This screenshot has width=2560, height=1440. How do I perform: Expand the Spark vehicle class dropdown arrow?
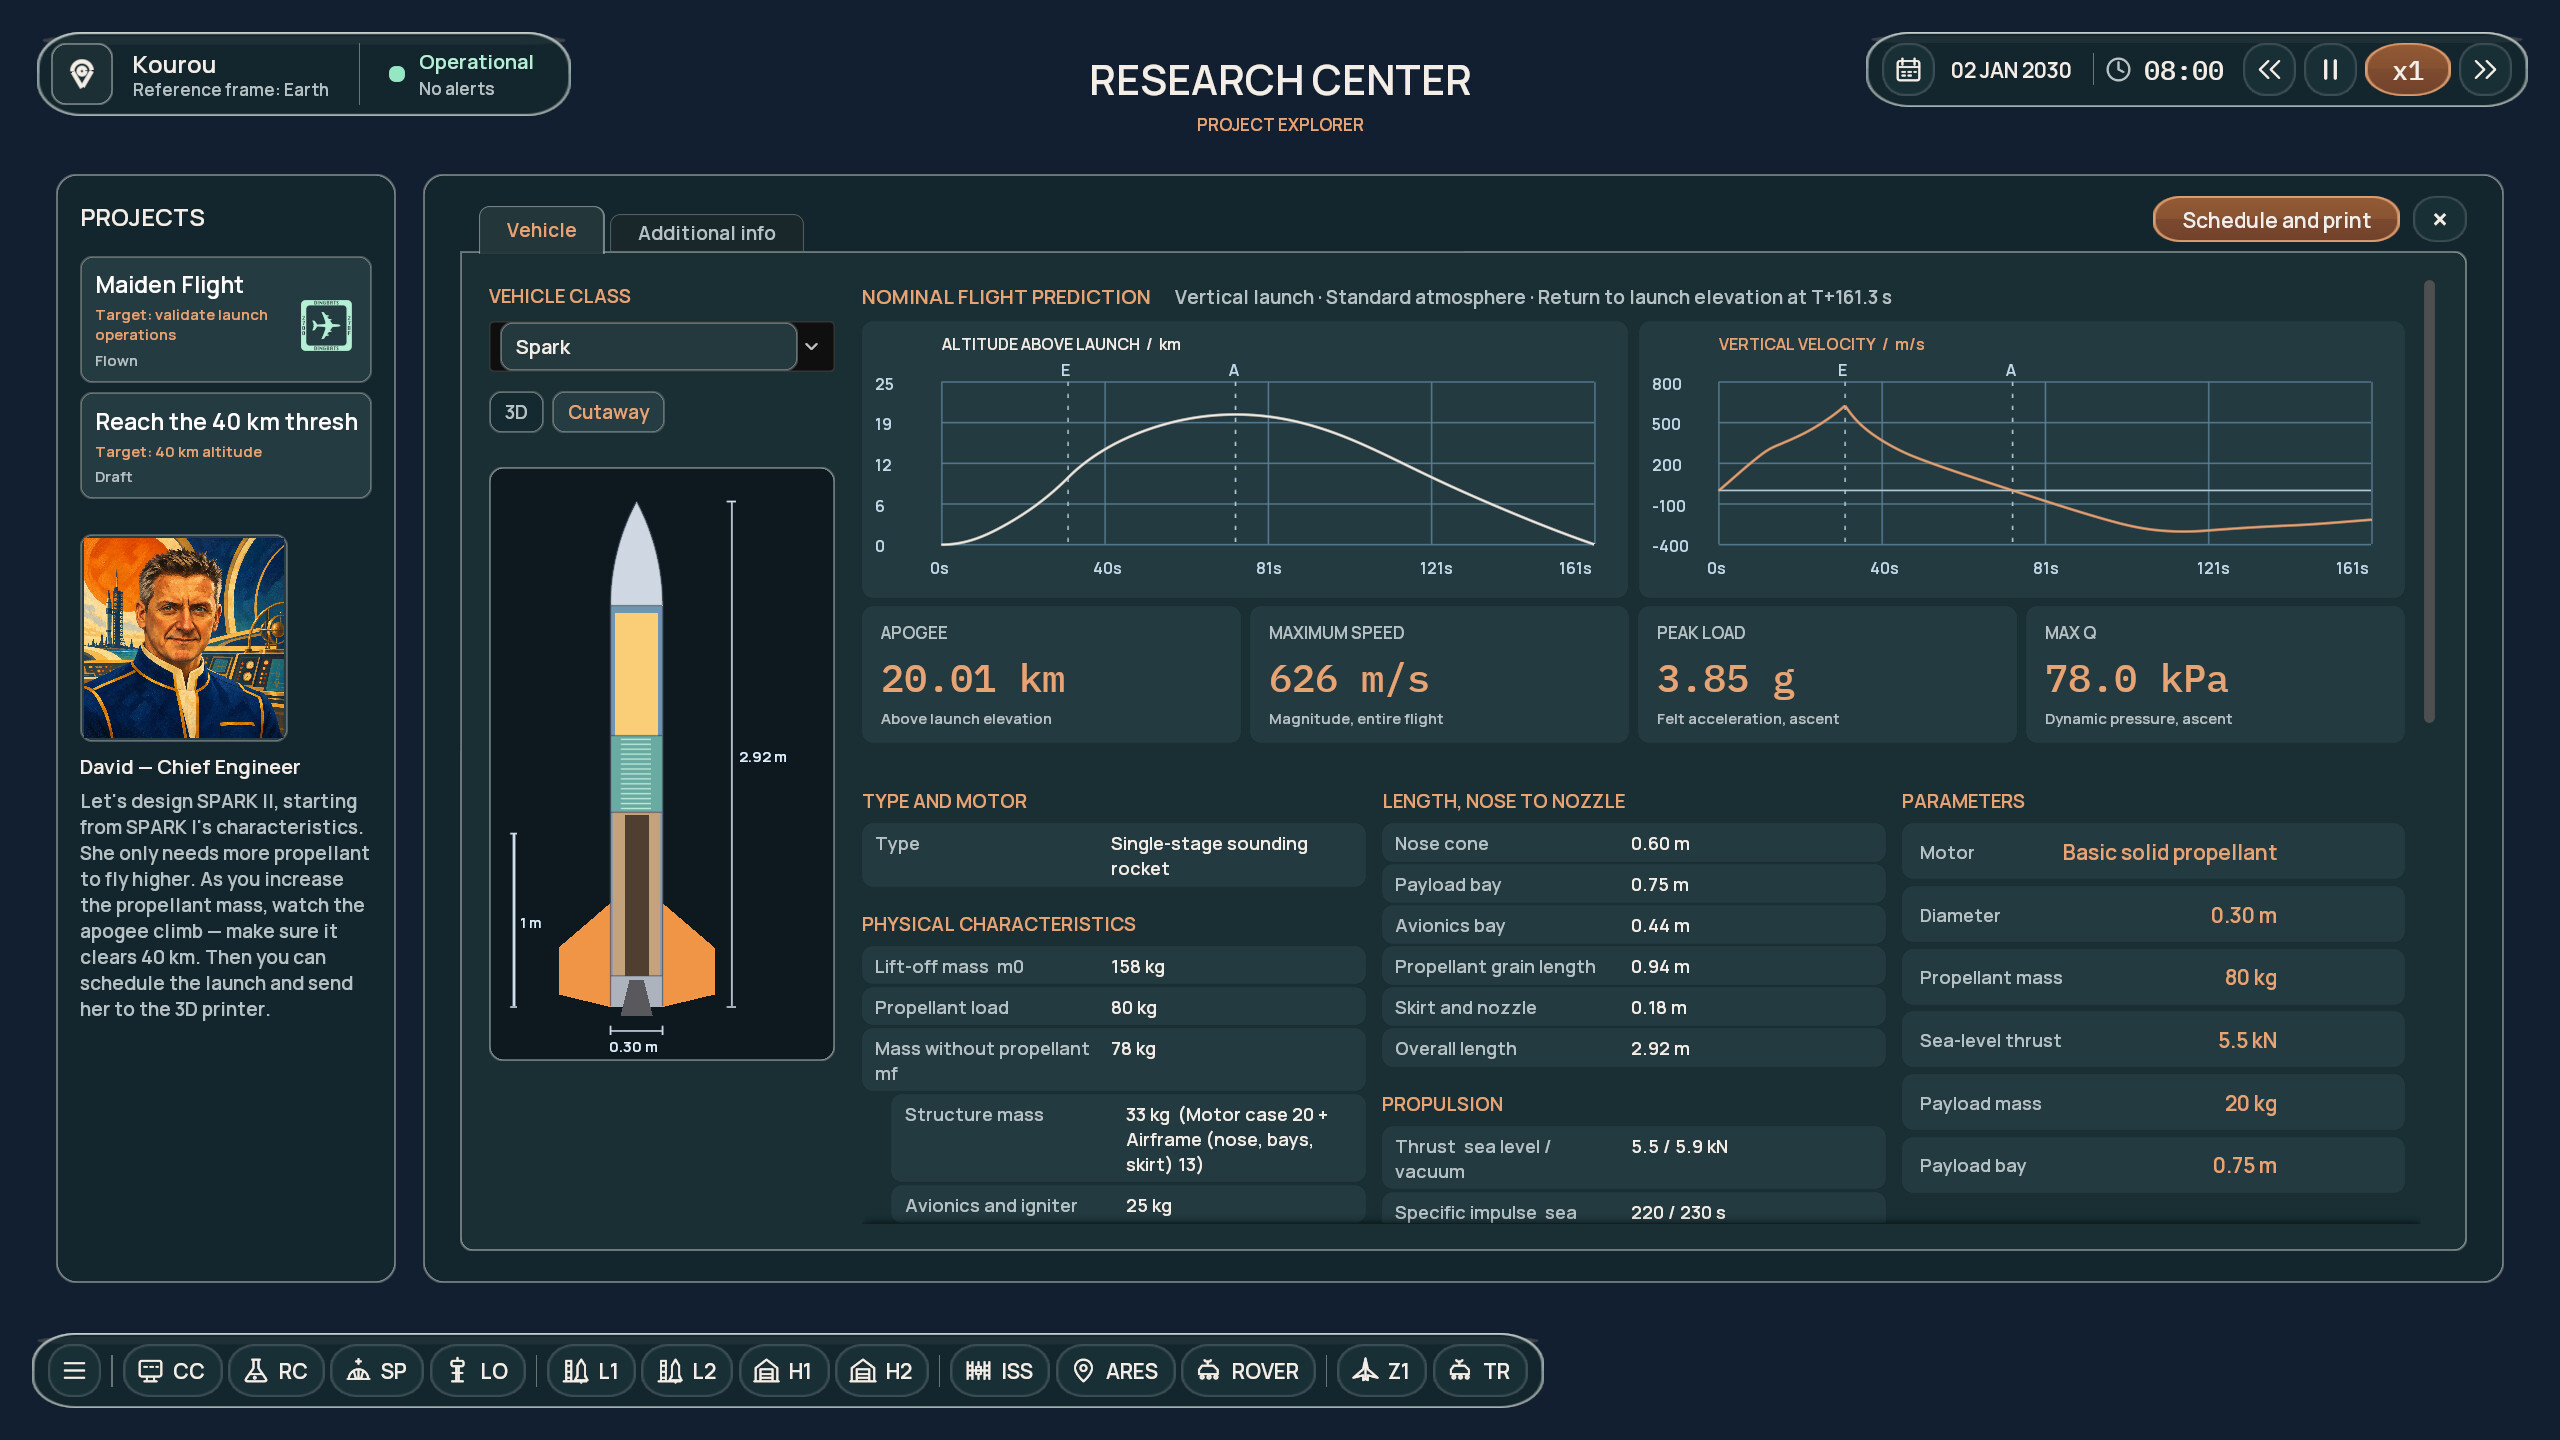click(x=812, y=346)
